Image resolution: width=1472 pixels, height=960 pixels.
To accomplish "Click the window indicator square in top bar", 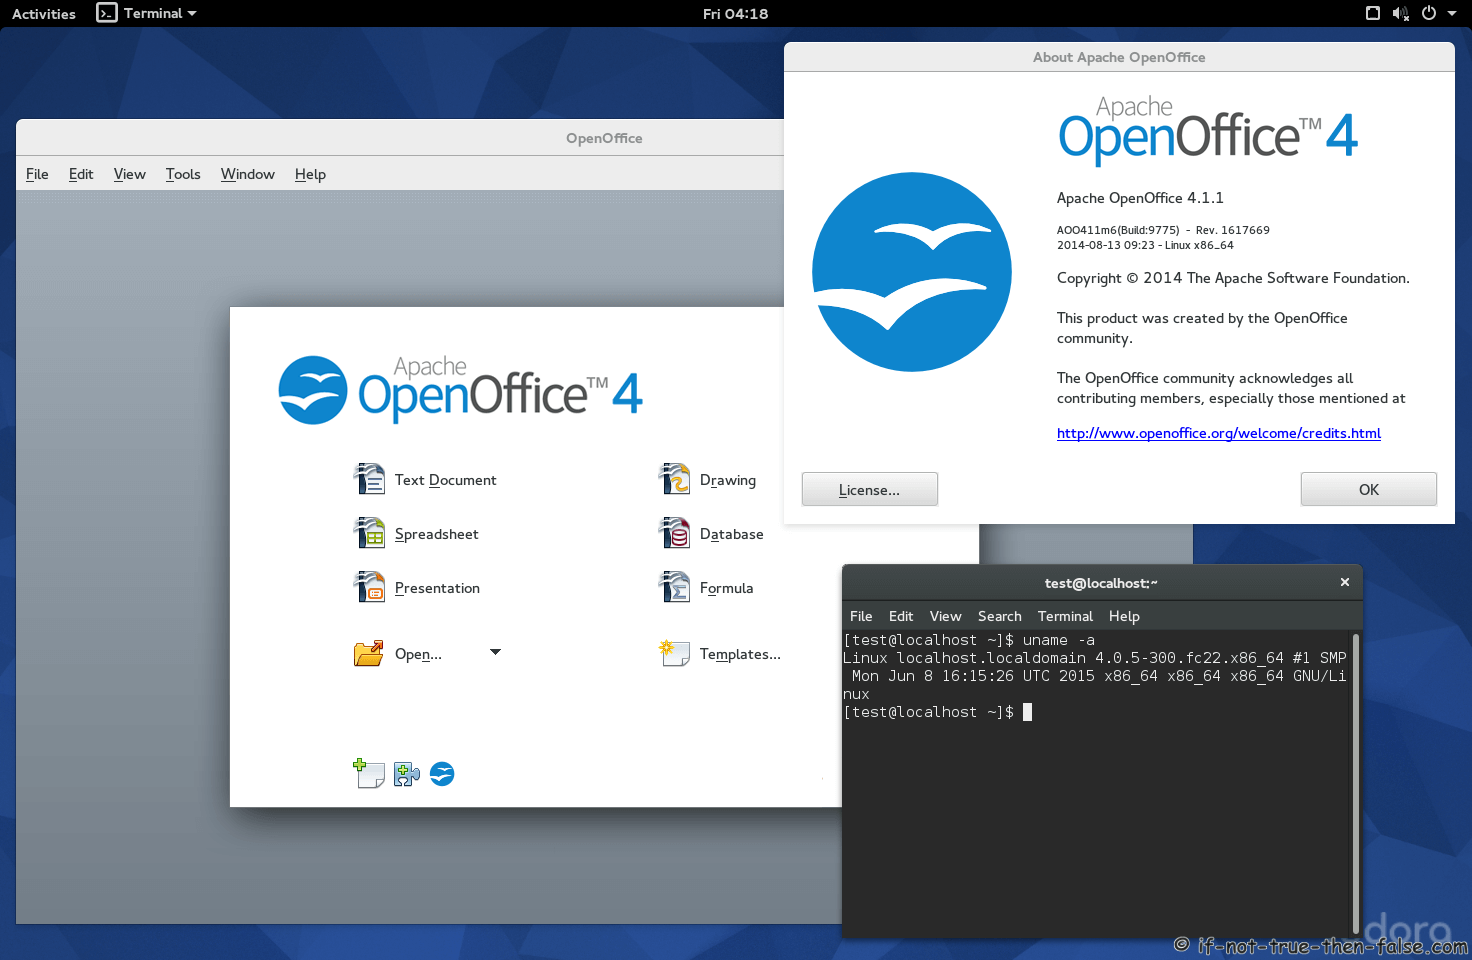I will pos(1373,13).
